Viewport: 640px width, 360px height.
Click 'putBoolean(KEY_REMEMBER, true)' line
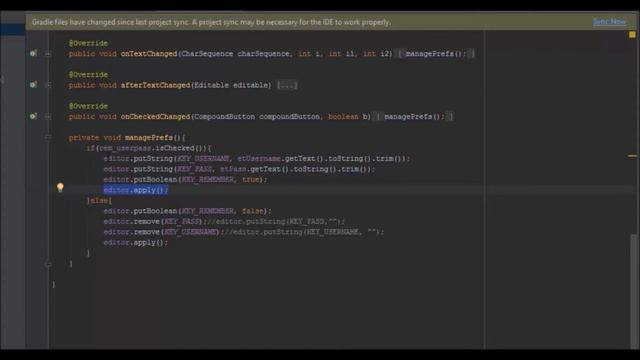click(x=185, y=180)
